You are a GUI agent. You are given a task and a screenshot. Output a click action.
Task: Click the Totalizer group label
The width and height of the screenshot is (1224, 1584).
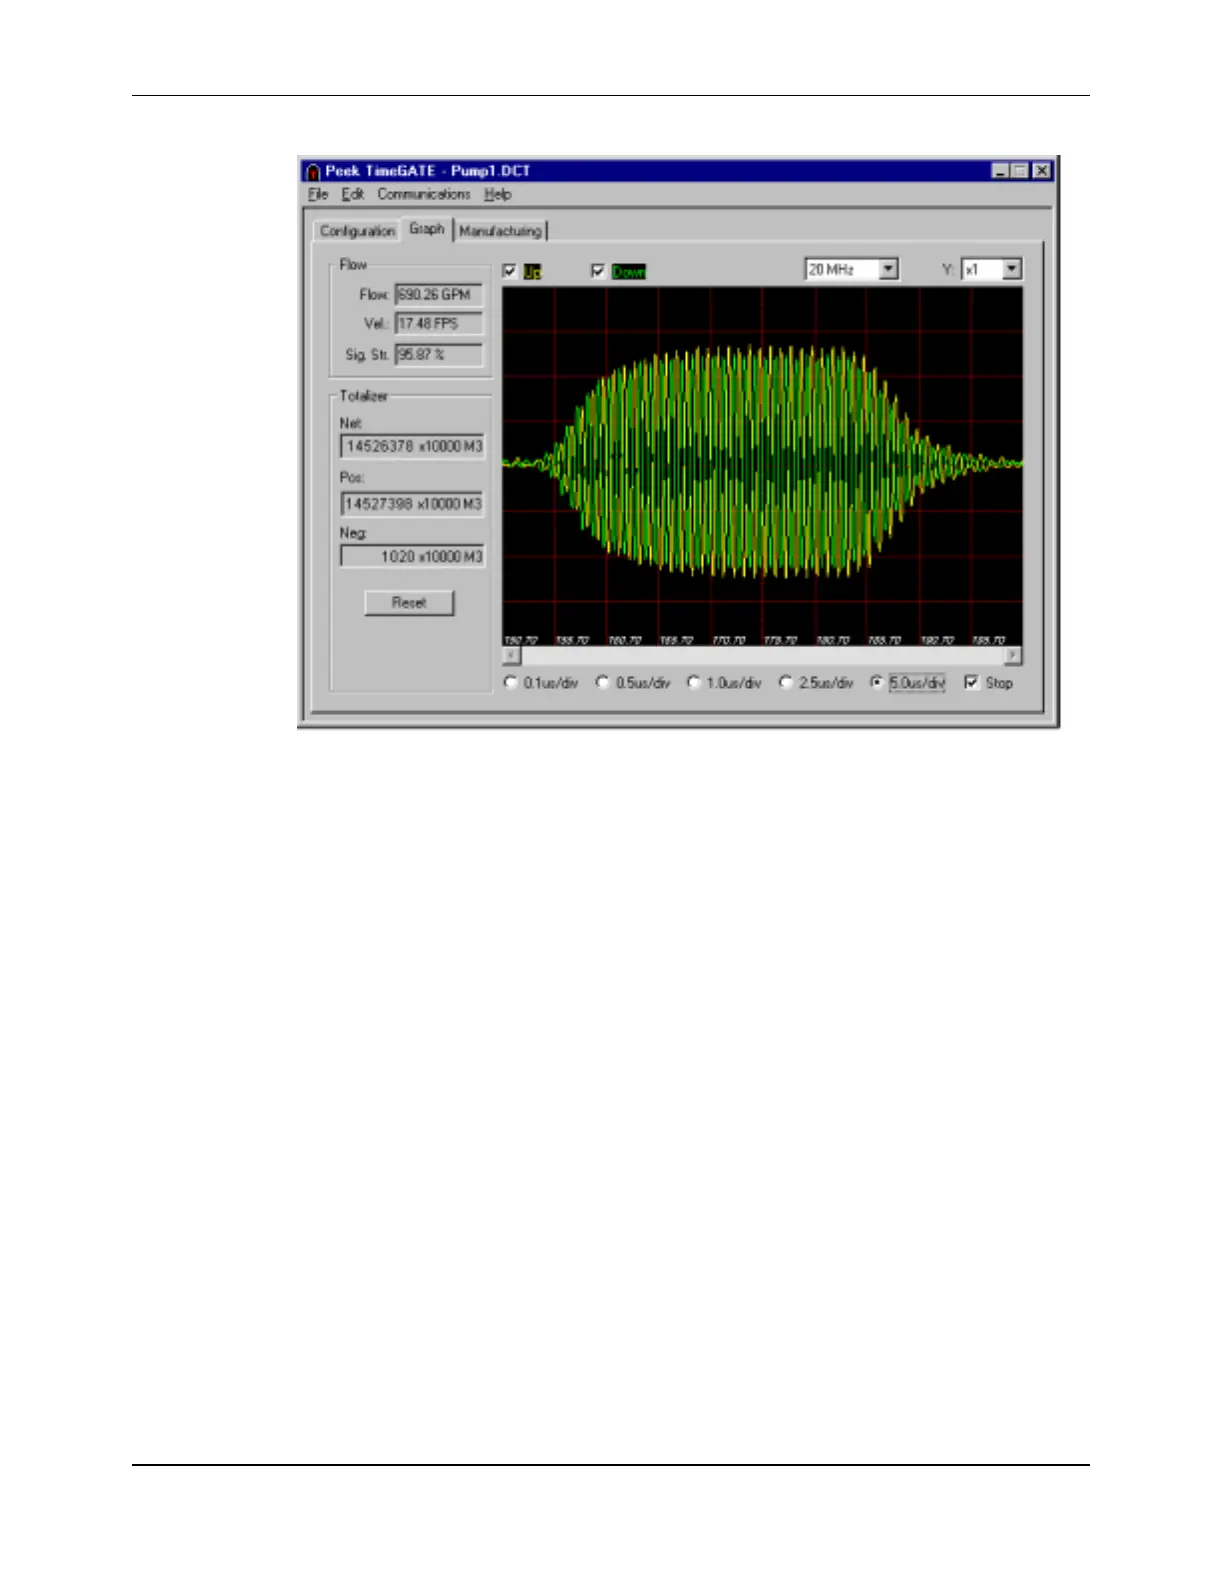click(364, 396)
